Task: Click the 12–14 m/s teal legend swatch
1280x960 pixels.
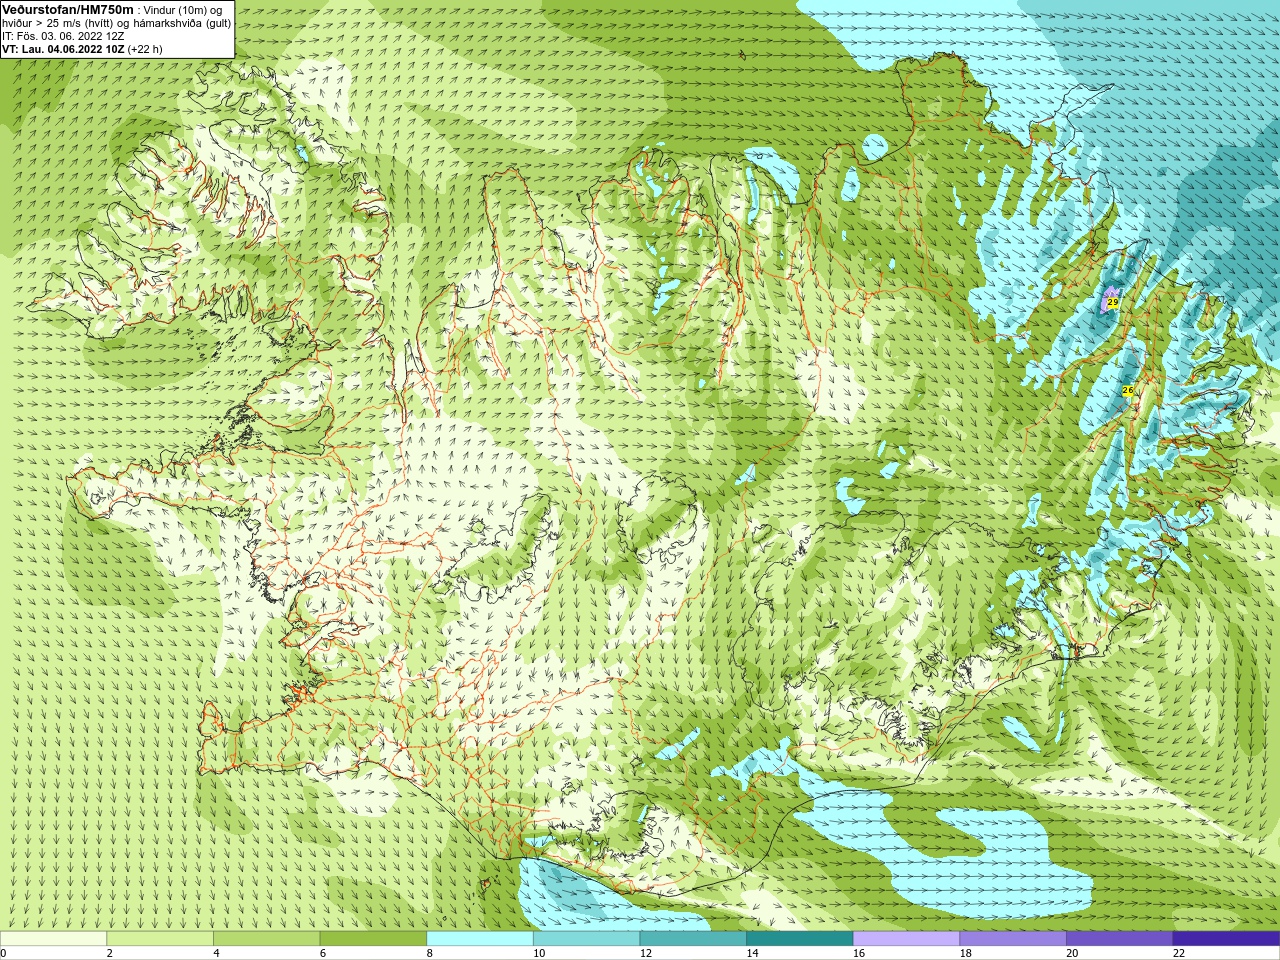Action: (693, 939)
